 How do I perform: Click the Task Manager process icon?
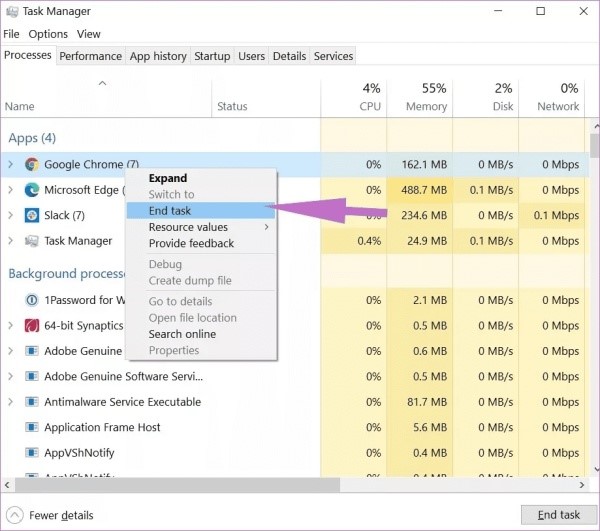coord(32,241)
